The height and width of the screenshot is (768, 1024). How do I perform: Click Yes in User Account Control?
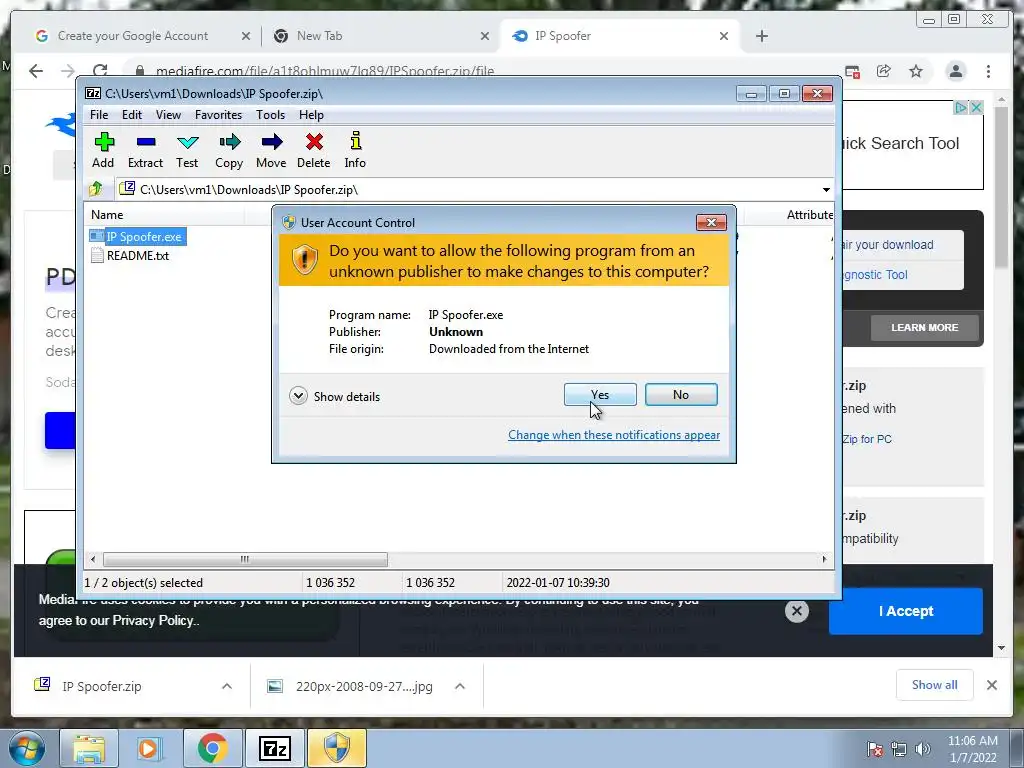coord(600,394)
